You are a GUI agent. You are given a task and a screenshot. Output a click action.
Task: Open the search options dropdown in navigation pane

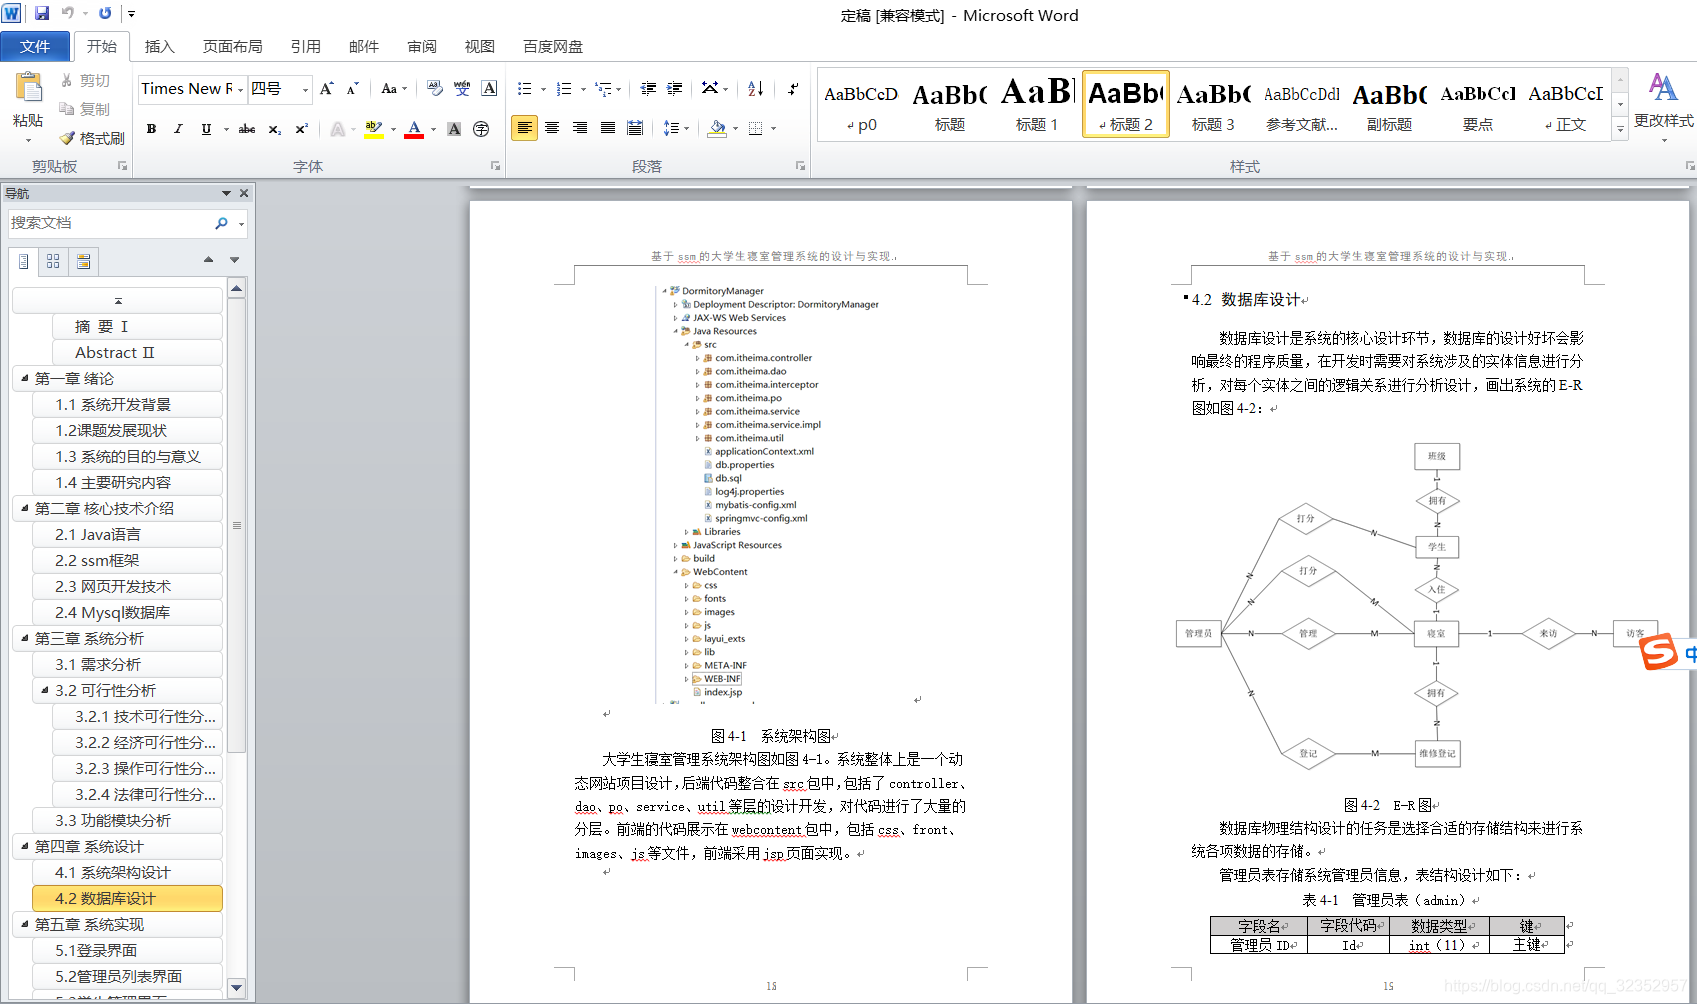[241, 224]
